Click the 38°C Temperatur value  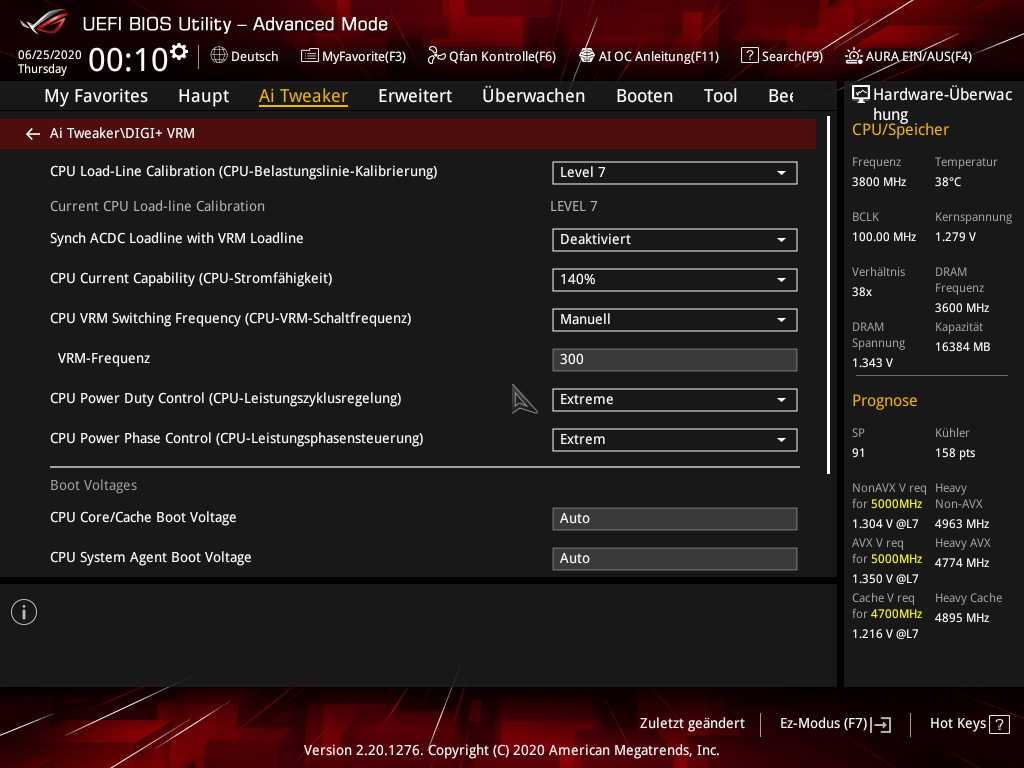[x=948, y=182]
